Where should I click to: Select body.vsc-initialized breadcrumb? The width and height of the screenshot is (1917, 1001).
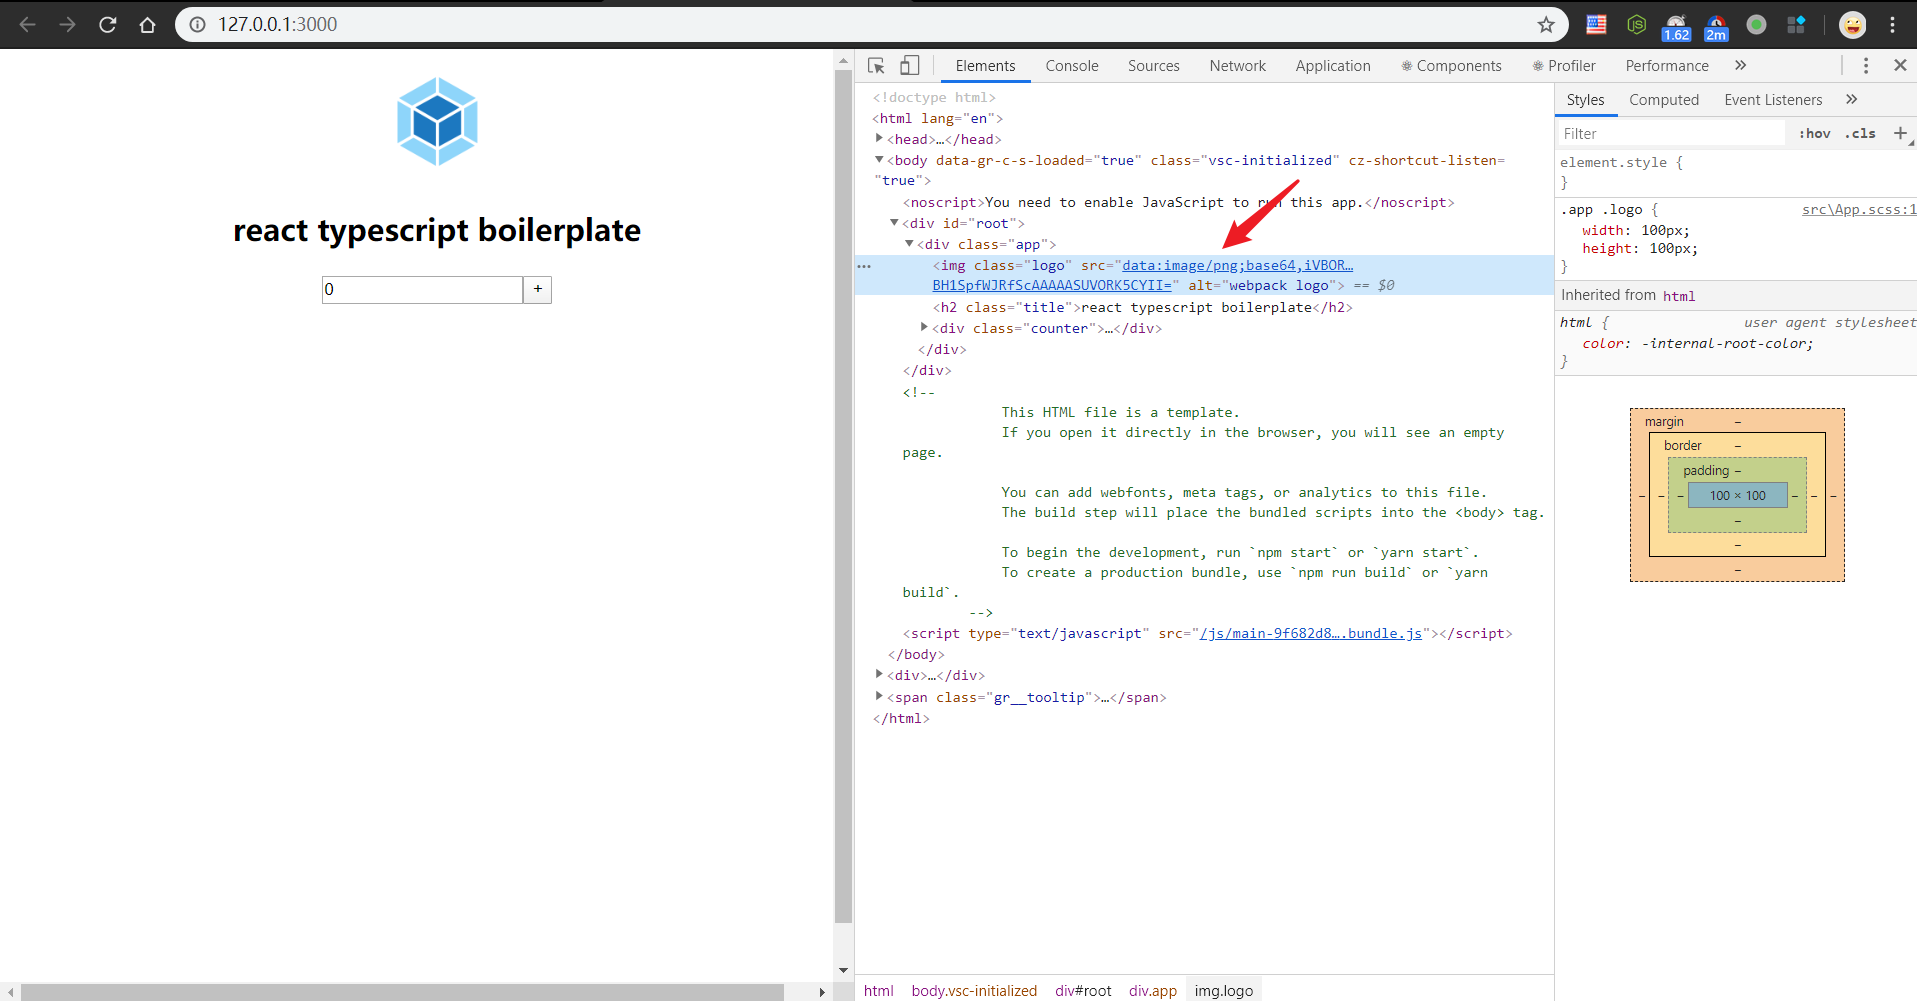click(974, 990)
